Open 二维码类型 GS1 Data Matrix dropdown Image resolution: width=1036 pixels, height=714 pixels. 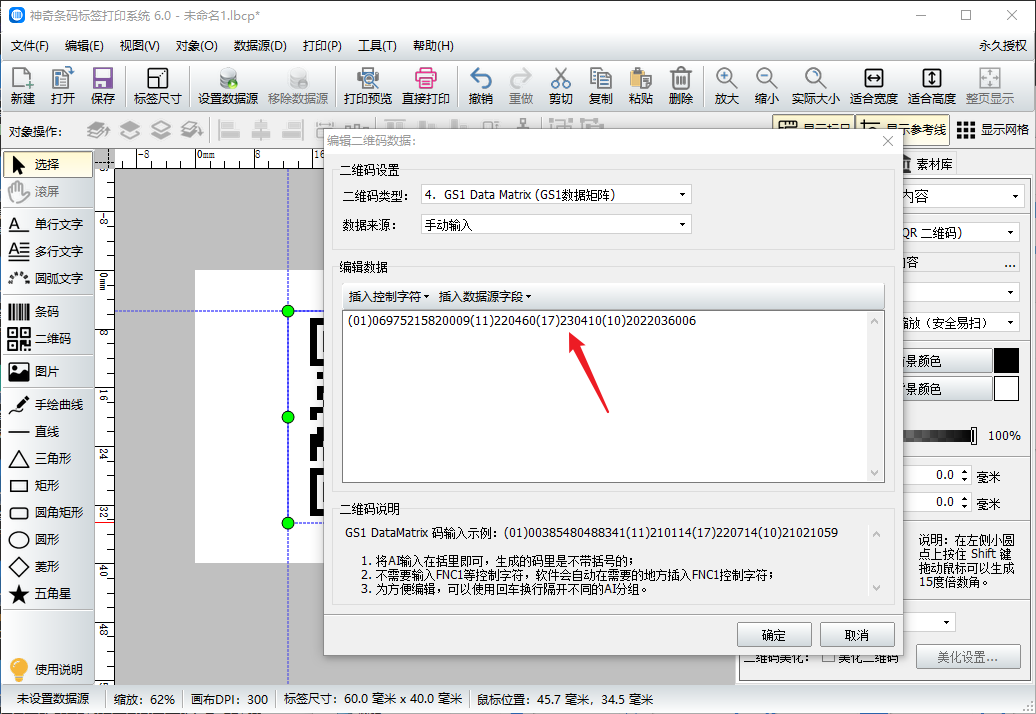pyautogui.click(x=556, y=195)
